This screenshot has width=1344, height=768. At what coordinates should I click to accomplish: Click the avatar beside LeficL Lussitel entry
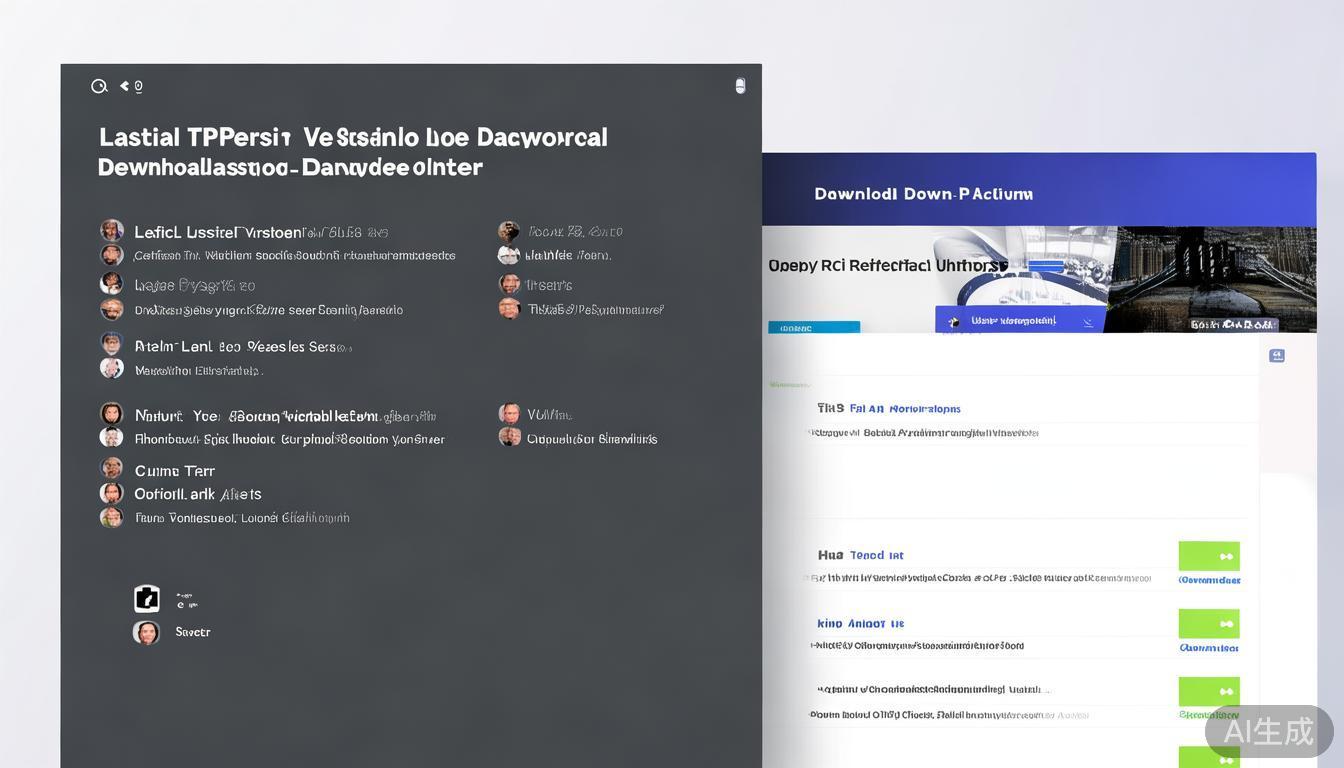pyautogui.click(x=112, y=231)
